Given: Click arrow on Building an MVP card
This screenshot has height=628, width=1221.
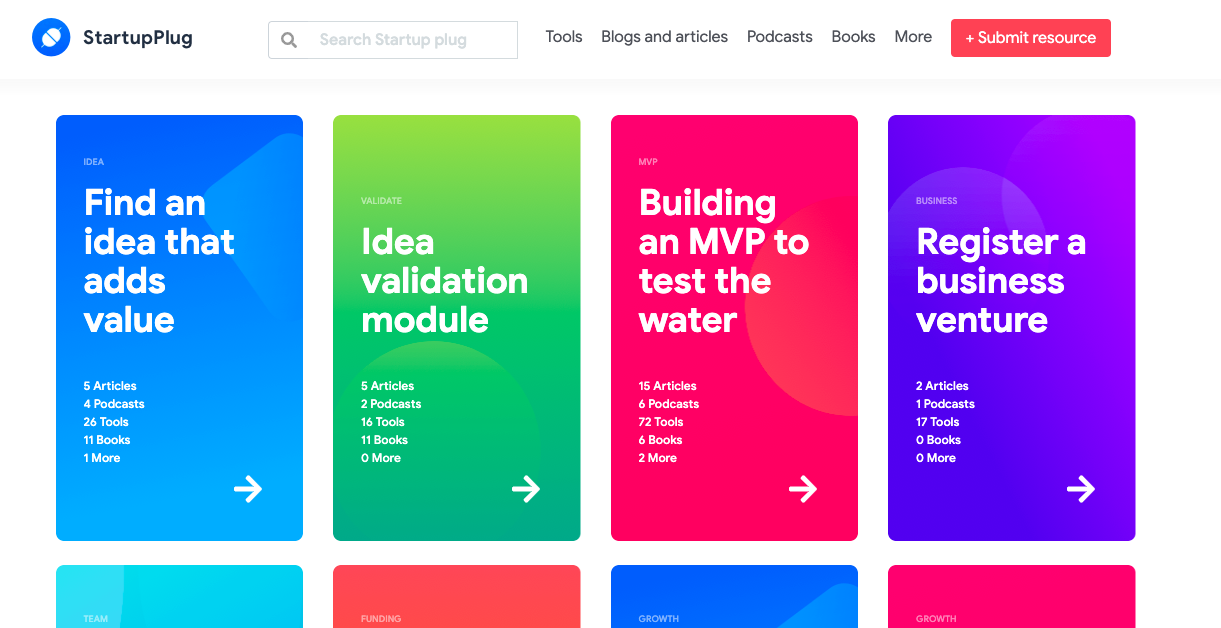Looking at the screenshot, I should (x=802, y=489).
